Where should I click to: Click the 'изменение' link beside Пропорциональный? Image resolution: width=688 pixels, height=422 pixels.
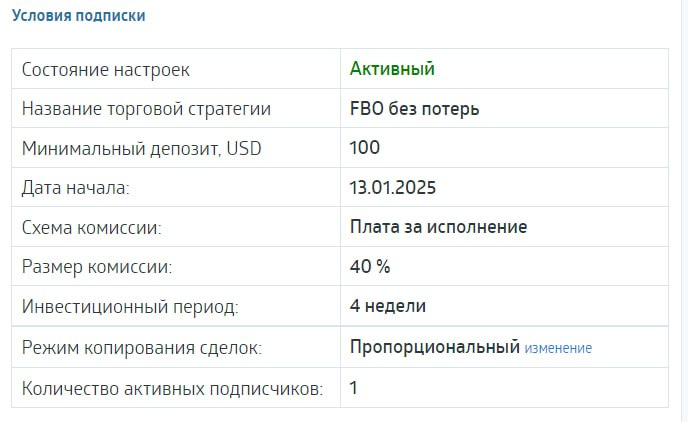(x=558, y=348)
